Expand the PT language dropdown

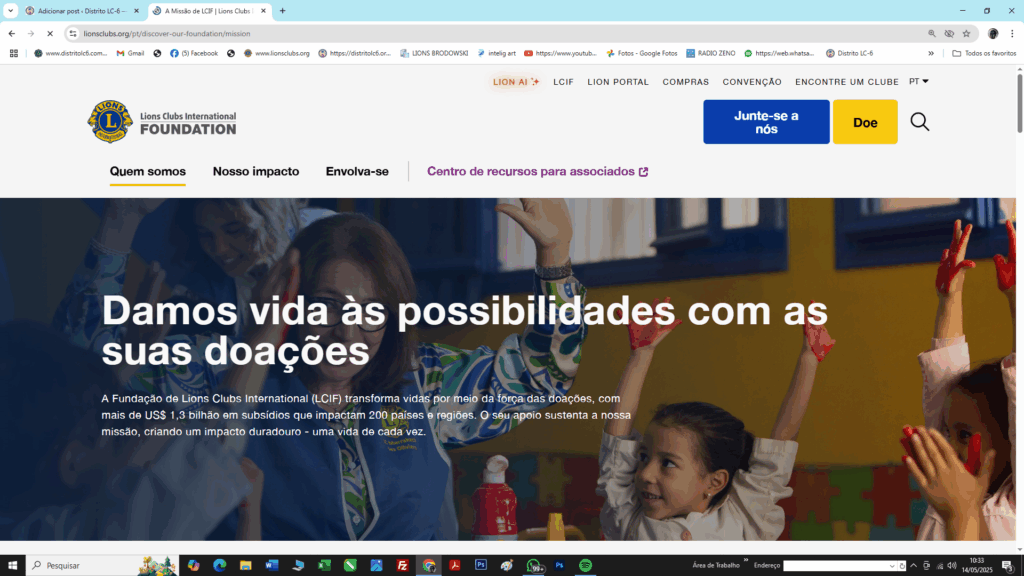(x=918, y=82)
